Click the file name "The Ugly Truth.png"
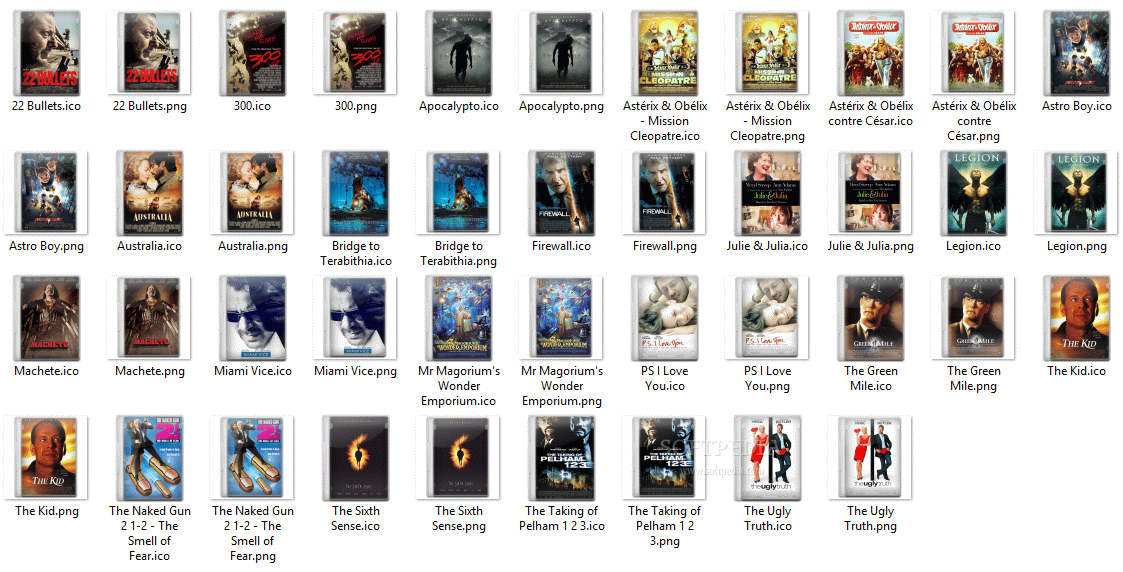 [x=871, y=519]
